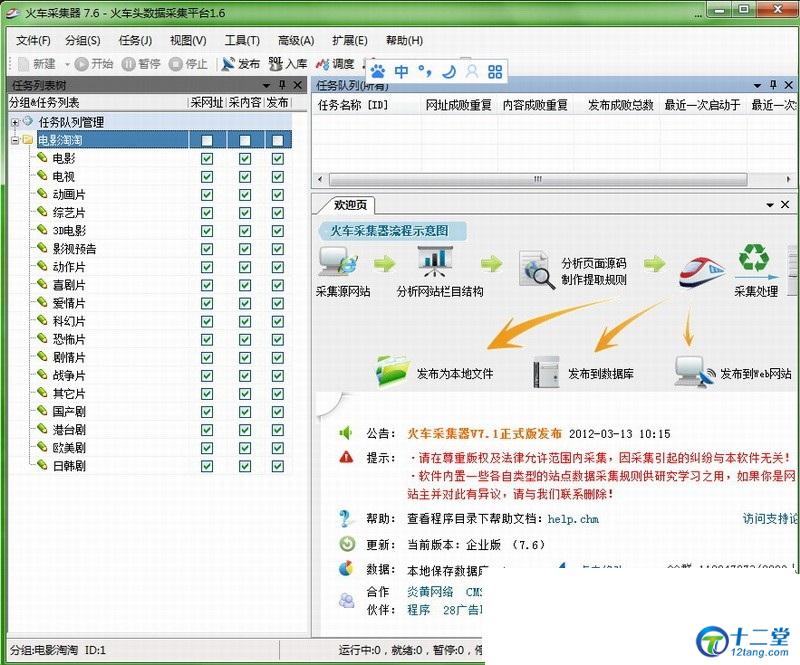Click the 发布 publish toolbar icon

[228, 64]
